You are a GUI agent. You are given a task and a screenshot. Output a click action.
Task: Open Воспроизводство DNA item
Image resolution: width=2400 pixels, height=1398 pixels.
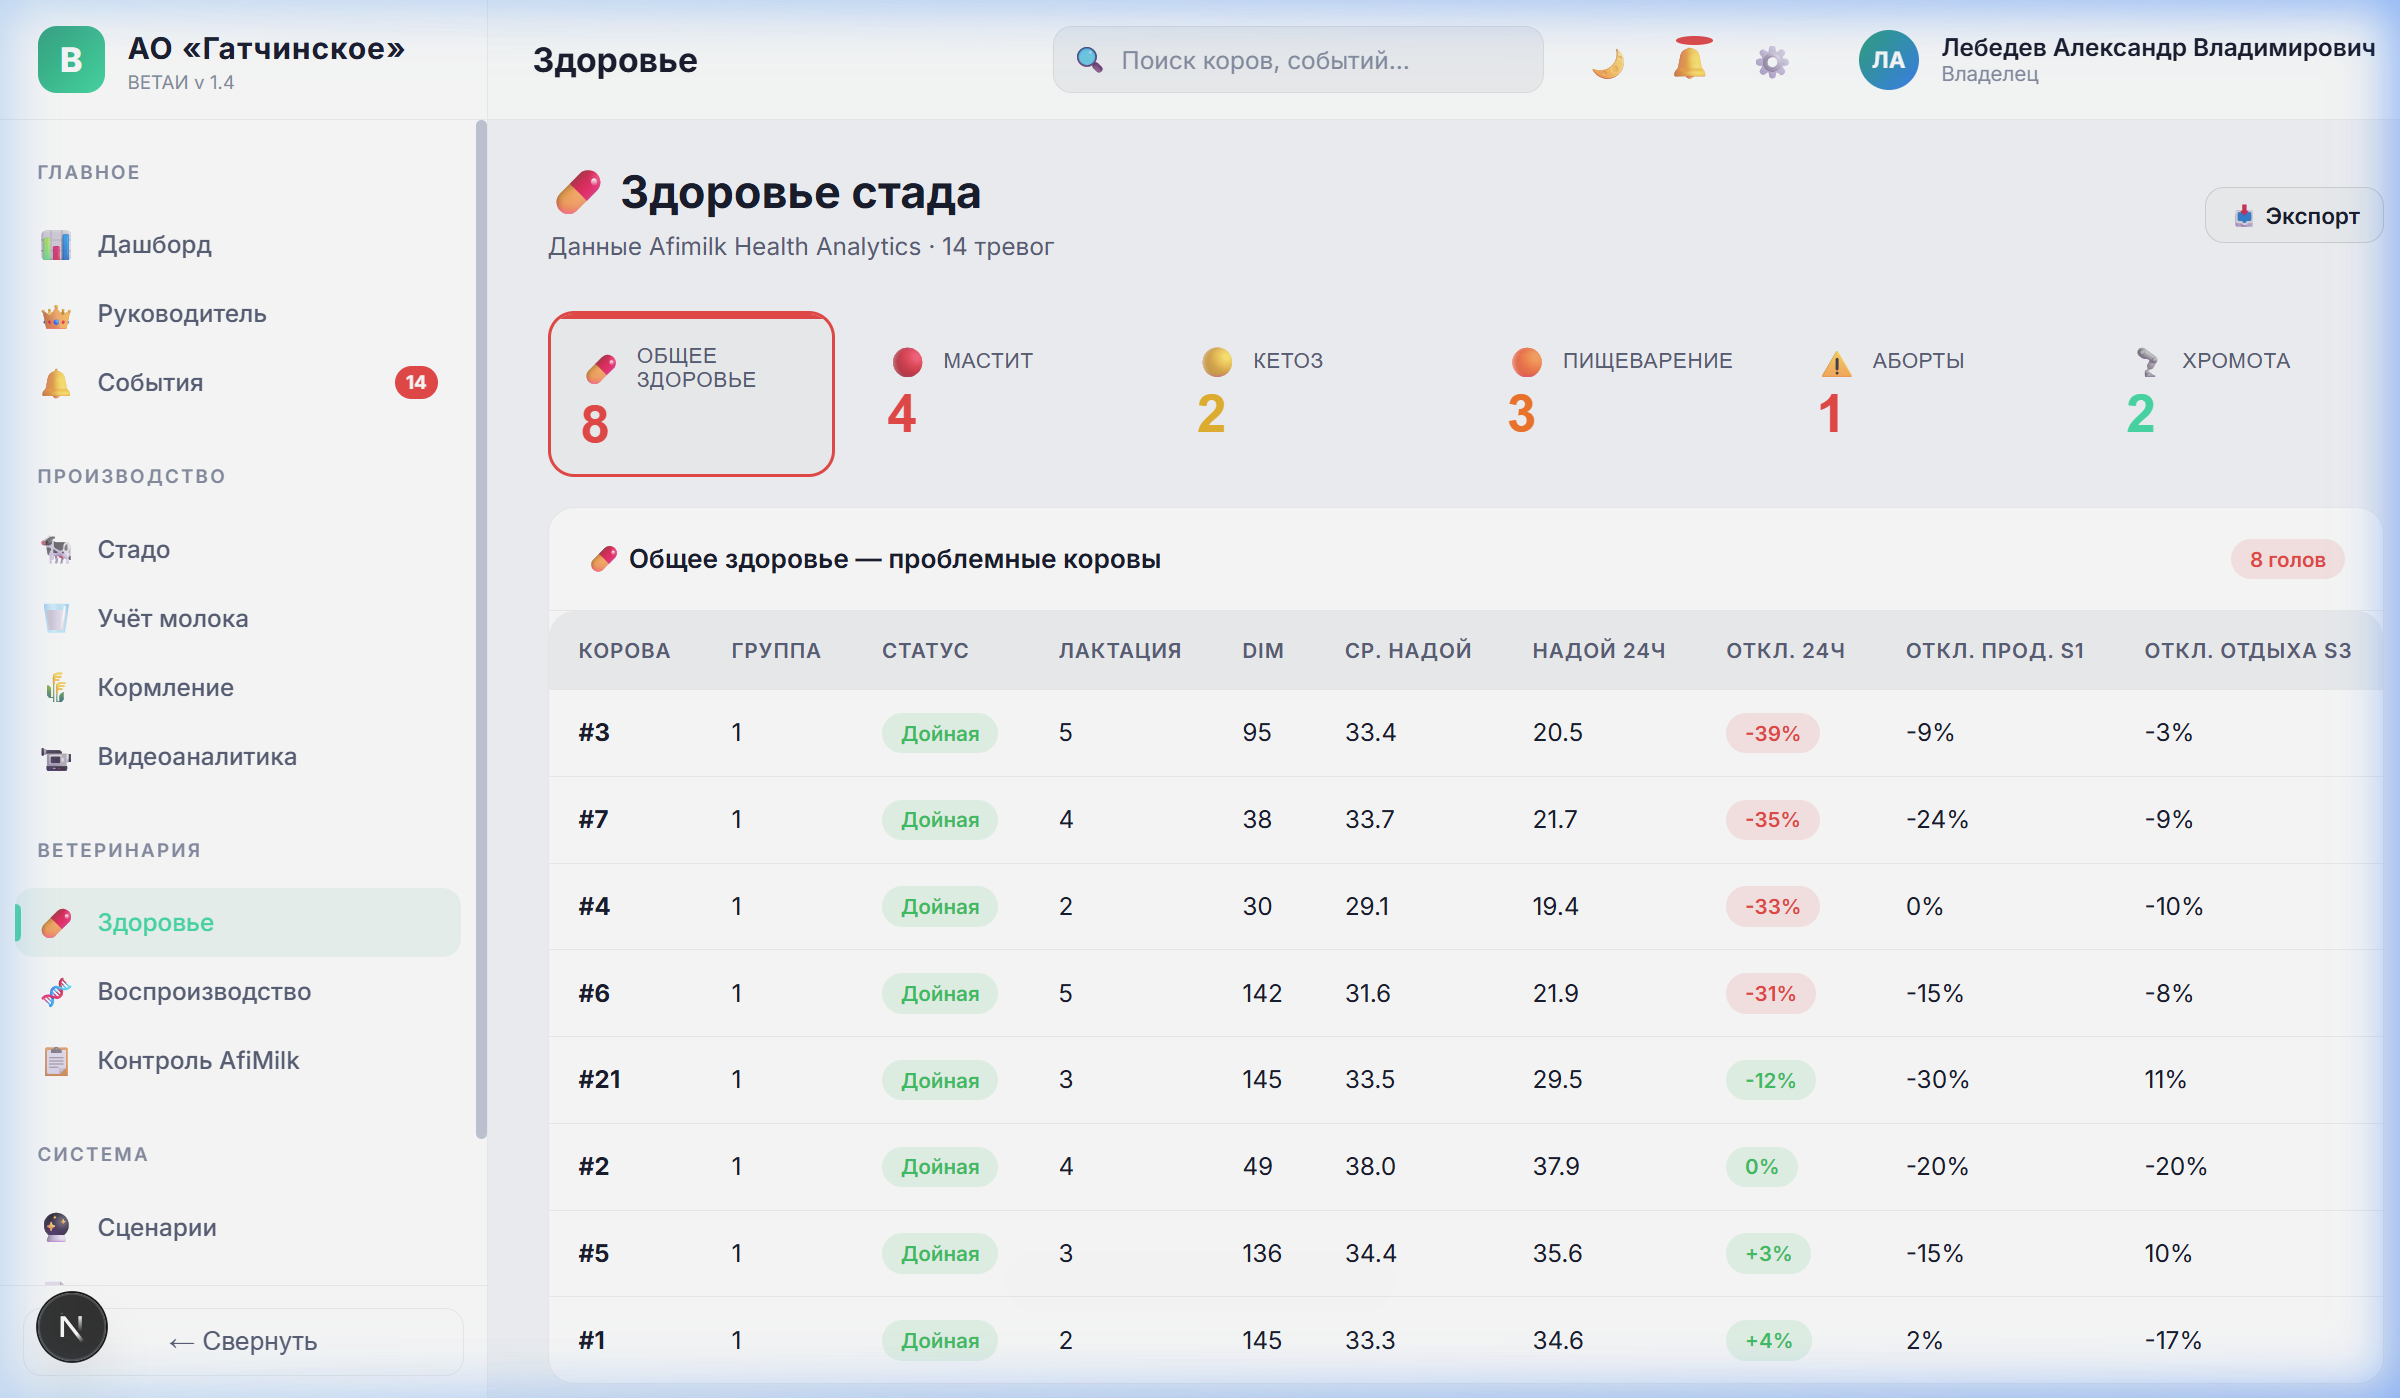(204, 992)
